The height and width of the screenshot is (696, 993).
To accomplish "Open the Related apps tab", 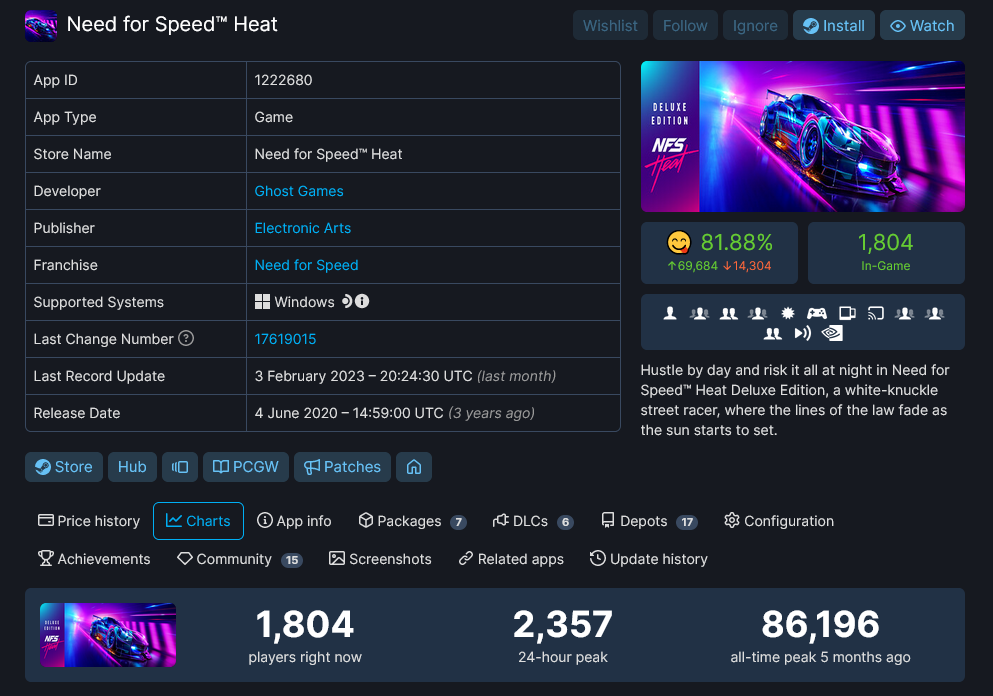I will click(511, 559).
